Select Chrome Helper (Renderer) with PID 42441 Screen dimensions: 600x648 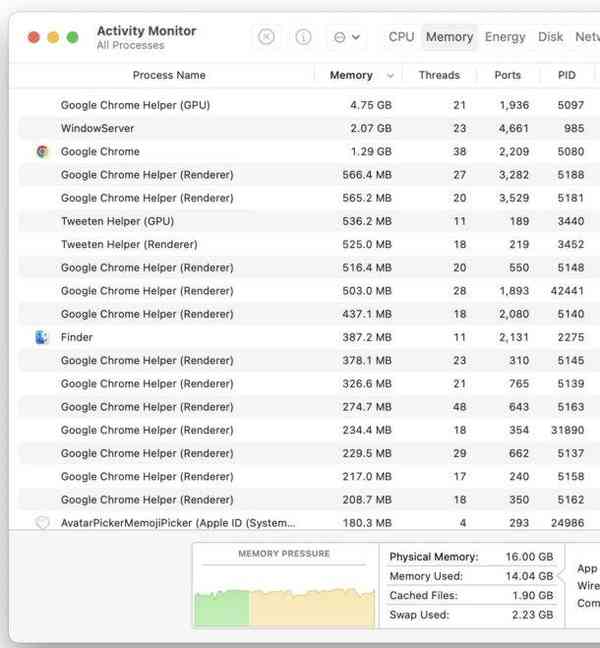pyautogui.click(x=309, y=291)
